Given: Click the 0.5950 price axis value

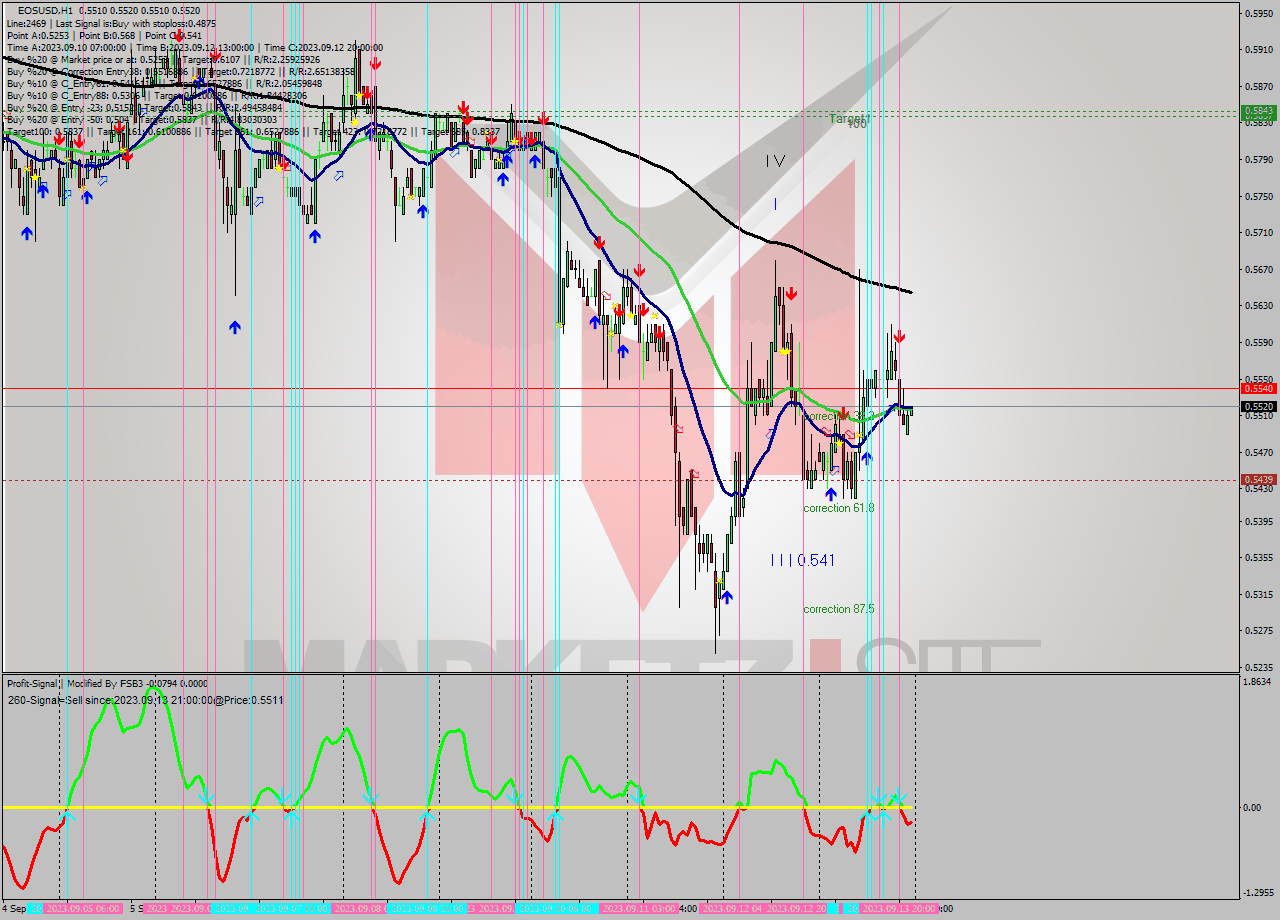Looking at the screenshot, I should [x=1258, y=13].
